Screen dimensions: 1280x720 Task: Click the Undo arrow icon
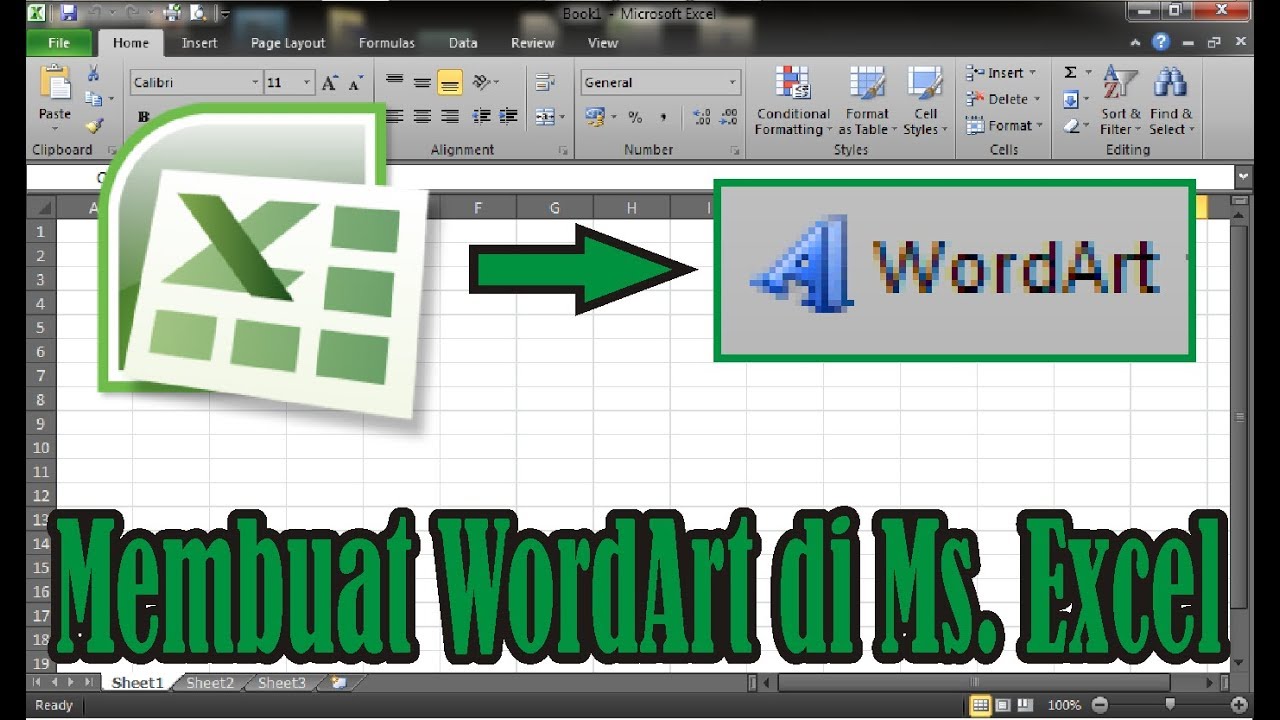(97, 13)
